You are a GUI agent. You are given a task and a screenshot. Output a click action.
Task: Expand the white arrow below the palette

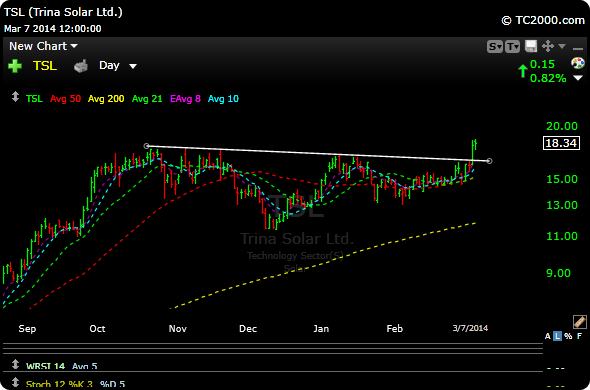[579, 78]
